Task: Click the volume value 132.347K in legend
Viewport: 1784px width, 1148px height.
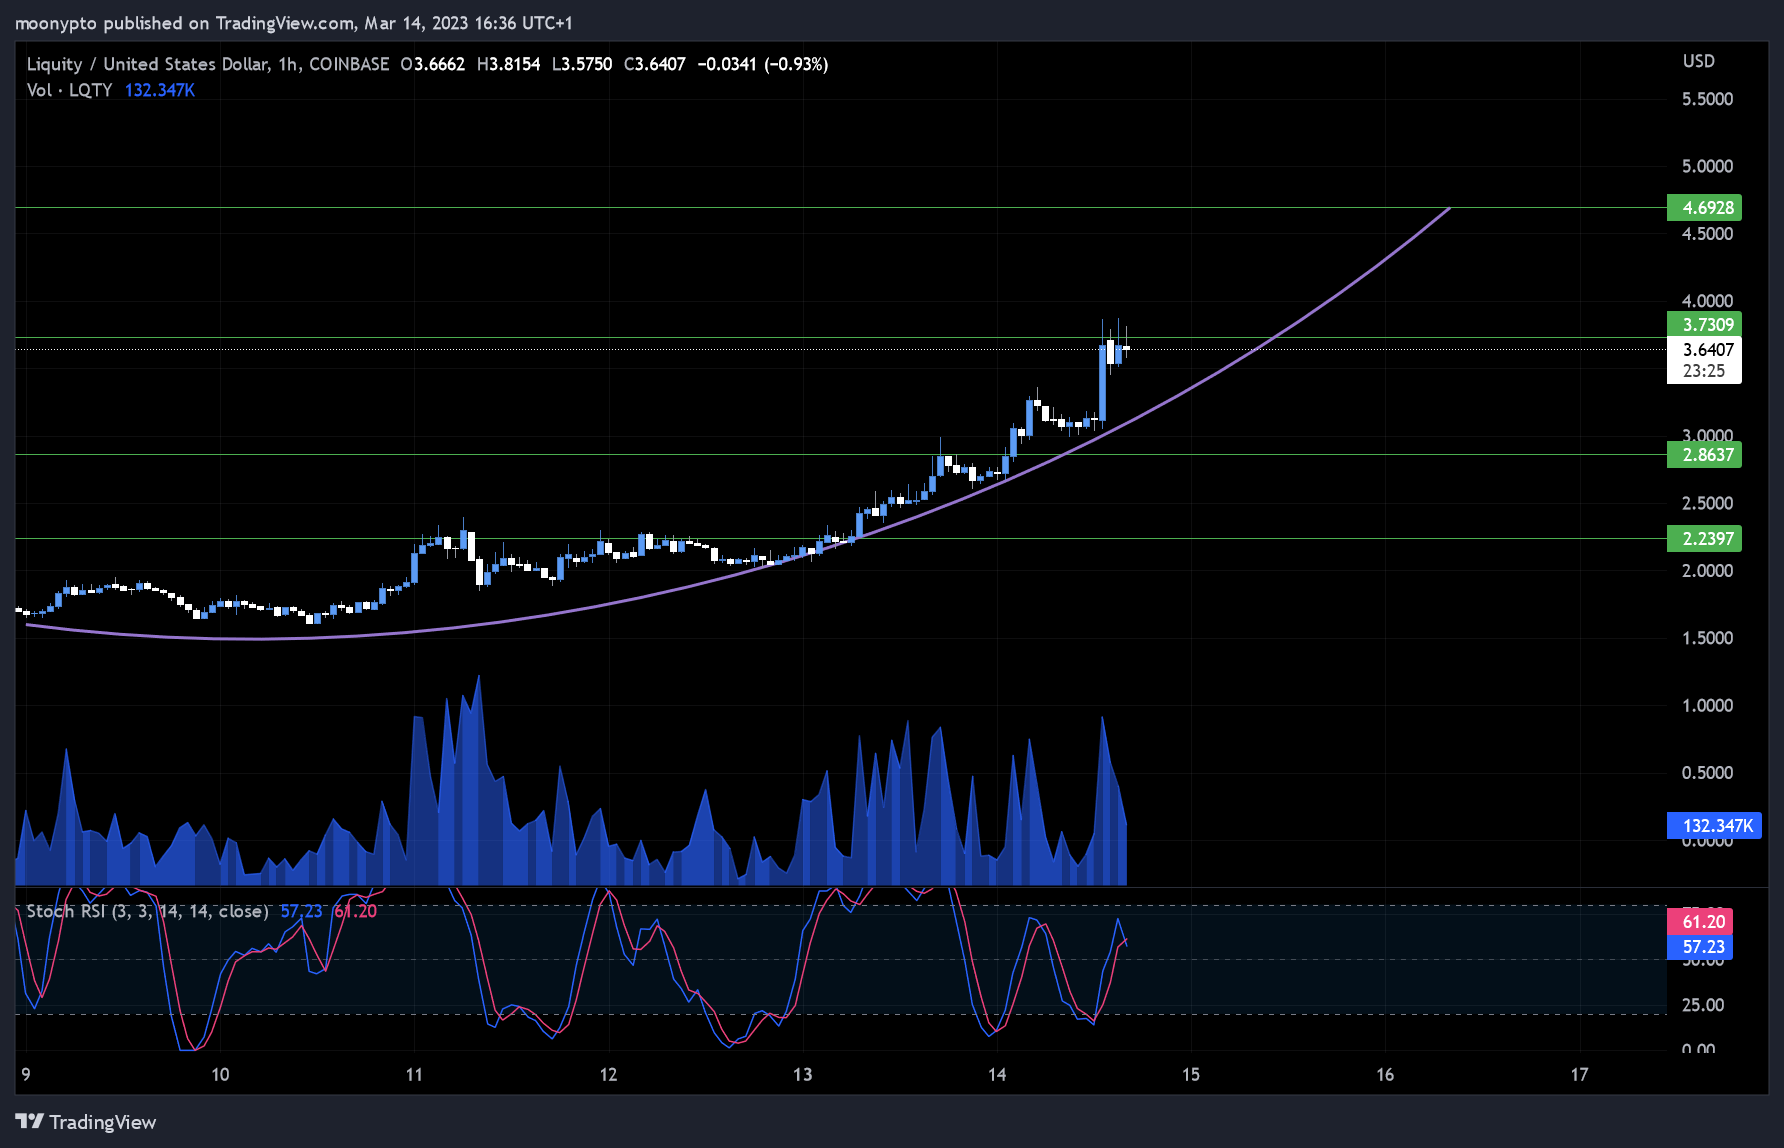Action: [160, 90]
